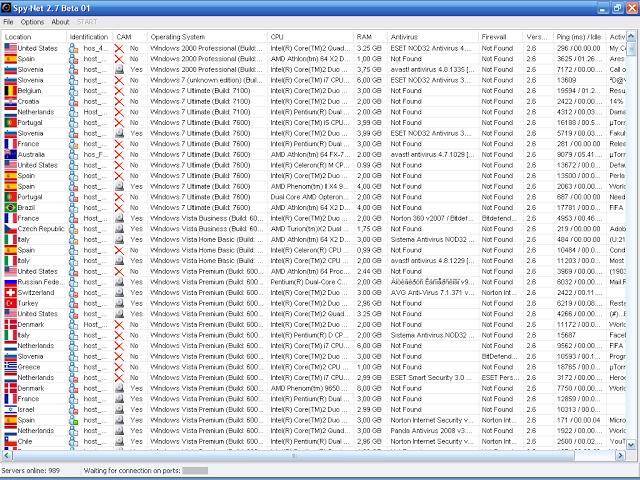The height and width of the screenshot is (480, 640).
Task: Click the webcam icon in Israel row
Action: 119,409
